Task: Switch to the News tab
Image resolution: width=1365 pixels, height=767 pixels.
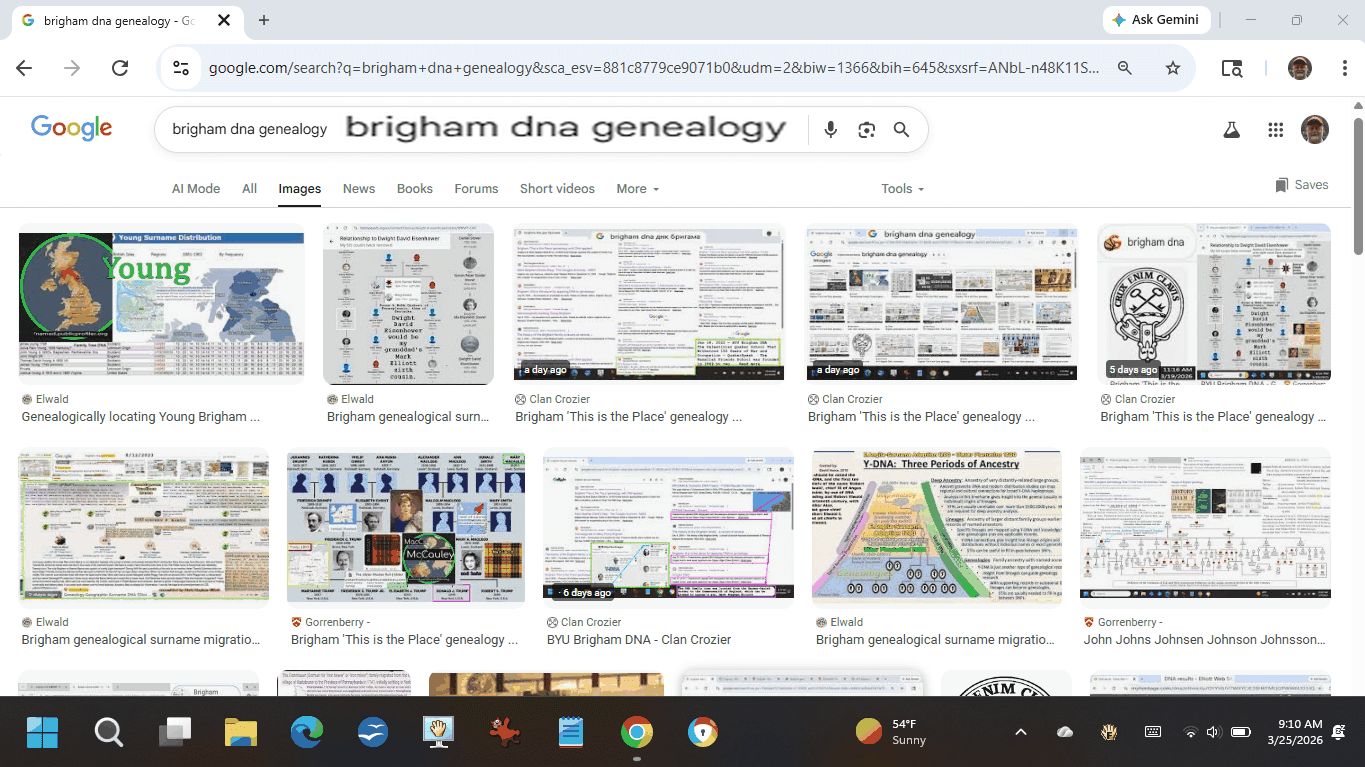Action: [x=359, y=189]
